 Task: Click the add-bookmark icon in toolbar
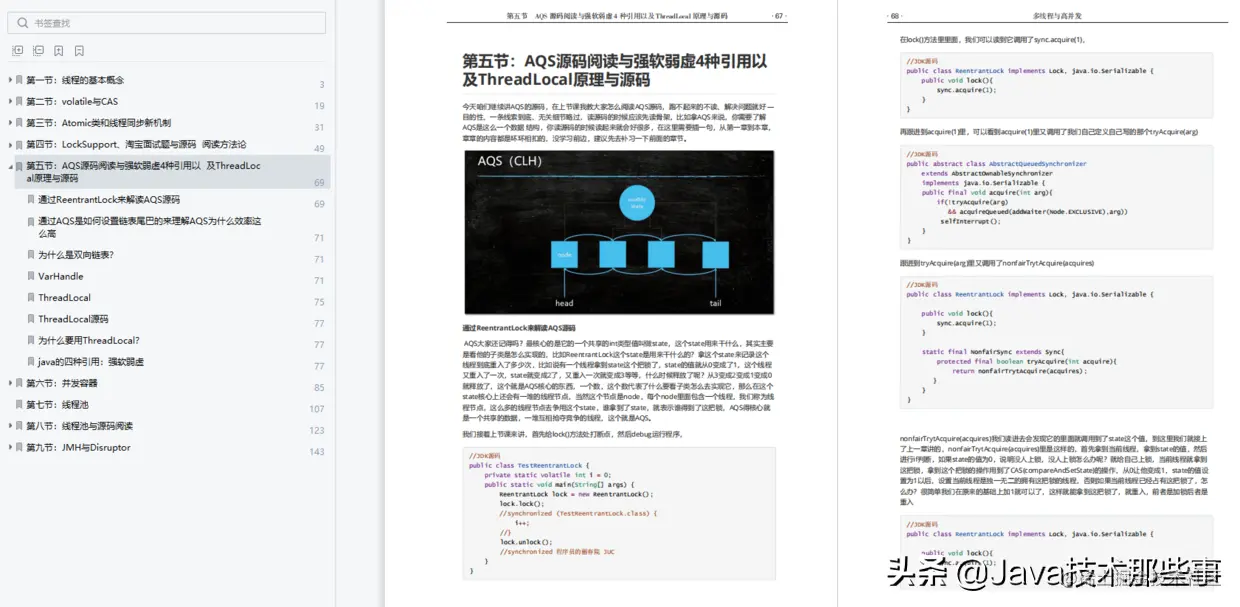pyautogui.click(x=59, y=50)
